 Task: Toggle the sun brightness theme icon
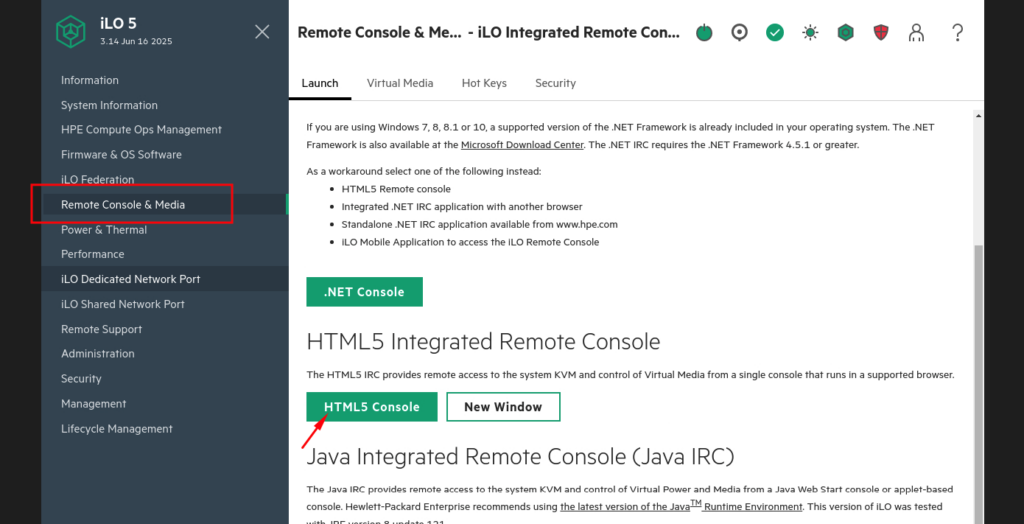pos(810,32)
